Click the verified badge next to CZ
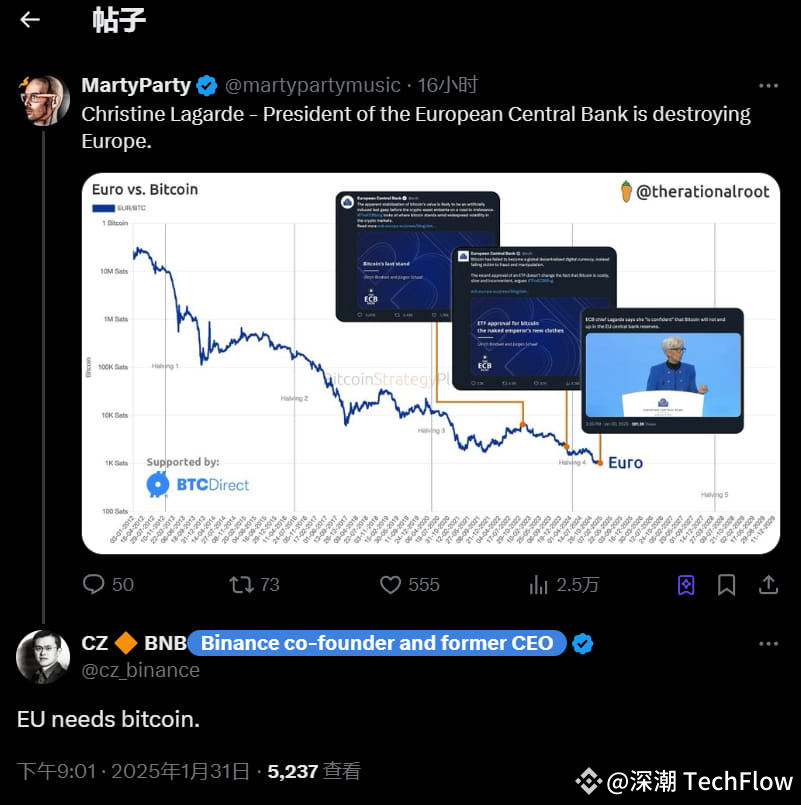The height and width of the screenshot is (805, 801). pos(582,644)
